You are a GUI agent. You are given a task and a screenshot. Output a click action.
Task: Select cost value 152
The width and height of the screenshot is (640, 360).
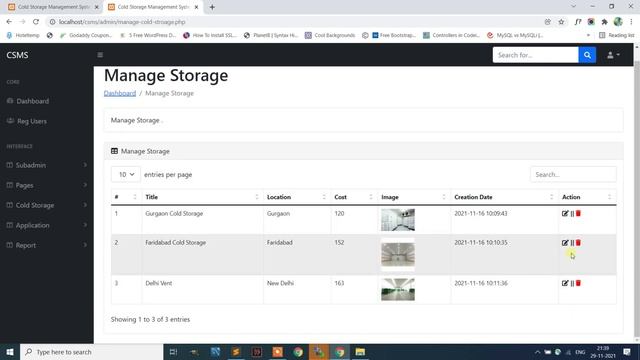pyautogui.click(x=339, y=242)
